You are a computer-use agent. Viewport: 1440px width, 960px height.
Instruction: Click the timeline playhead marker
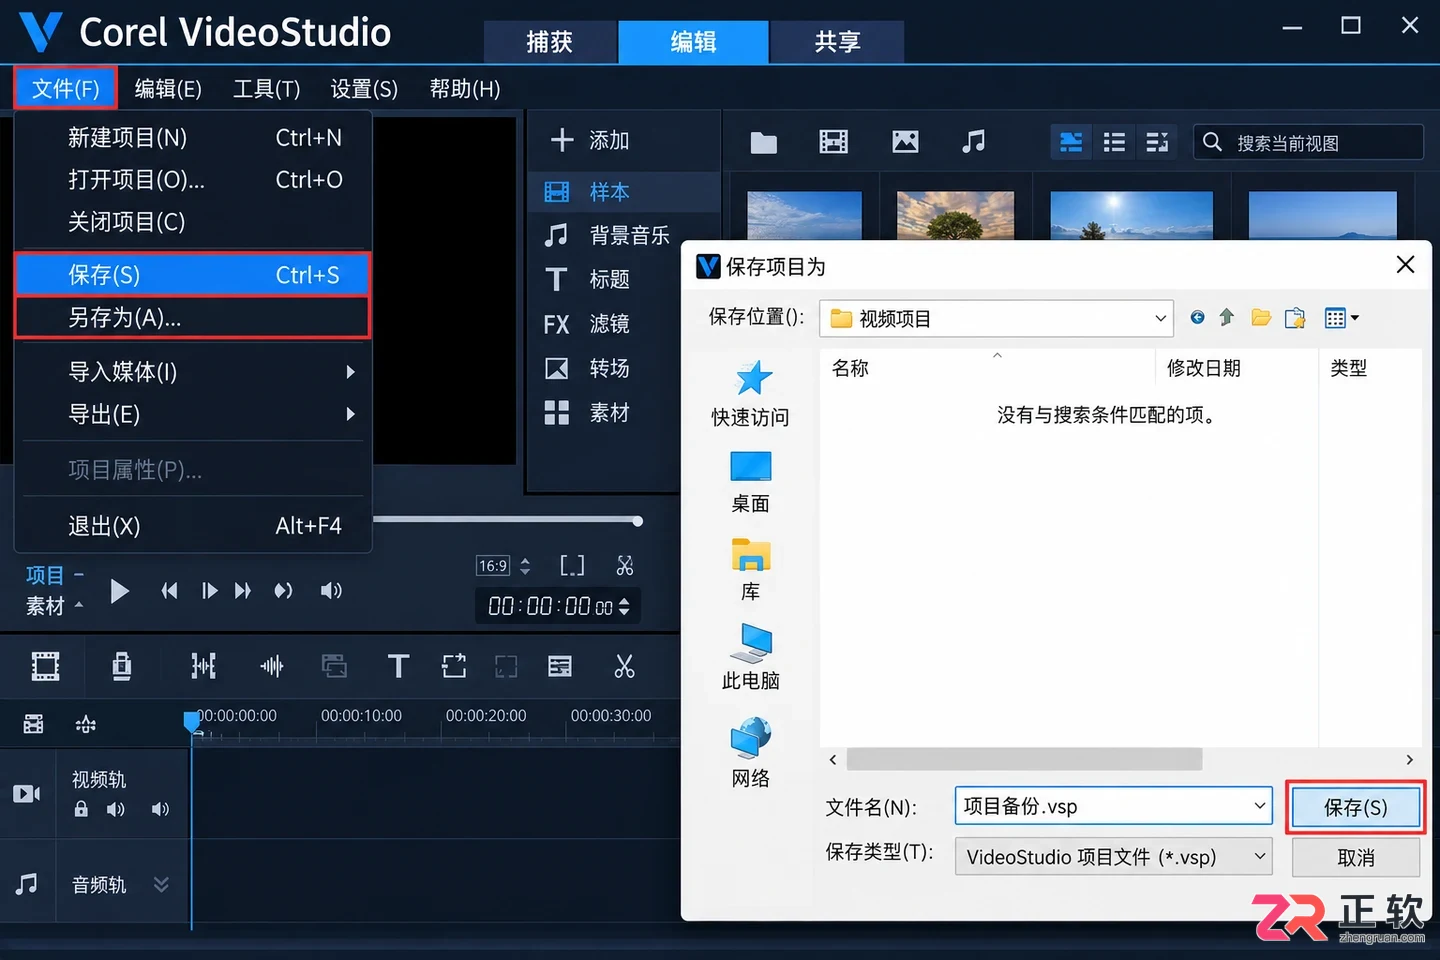click(191, 721)
